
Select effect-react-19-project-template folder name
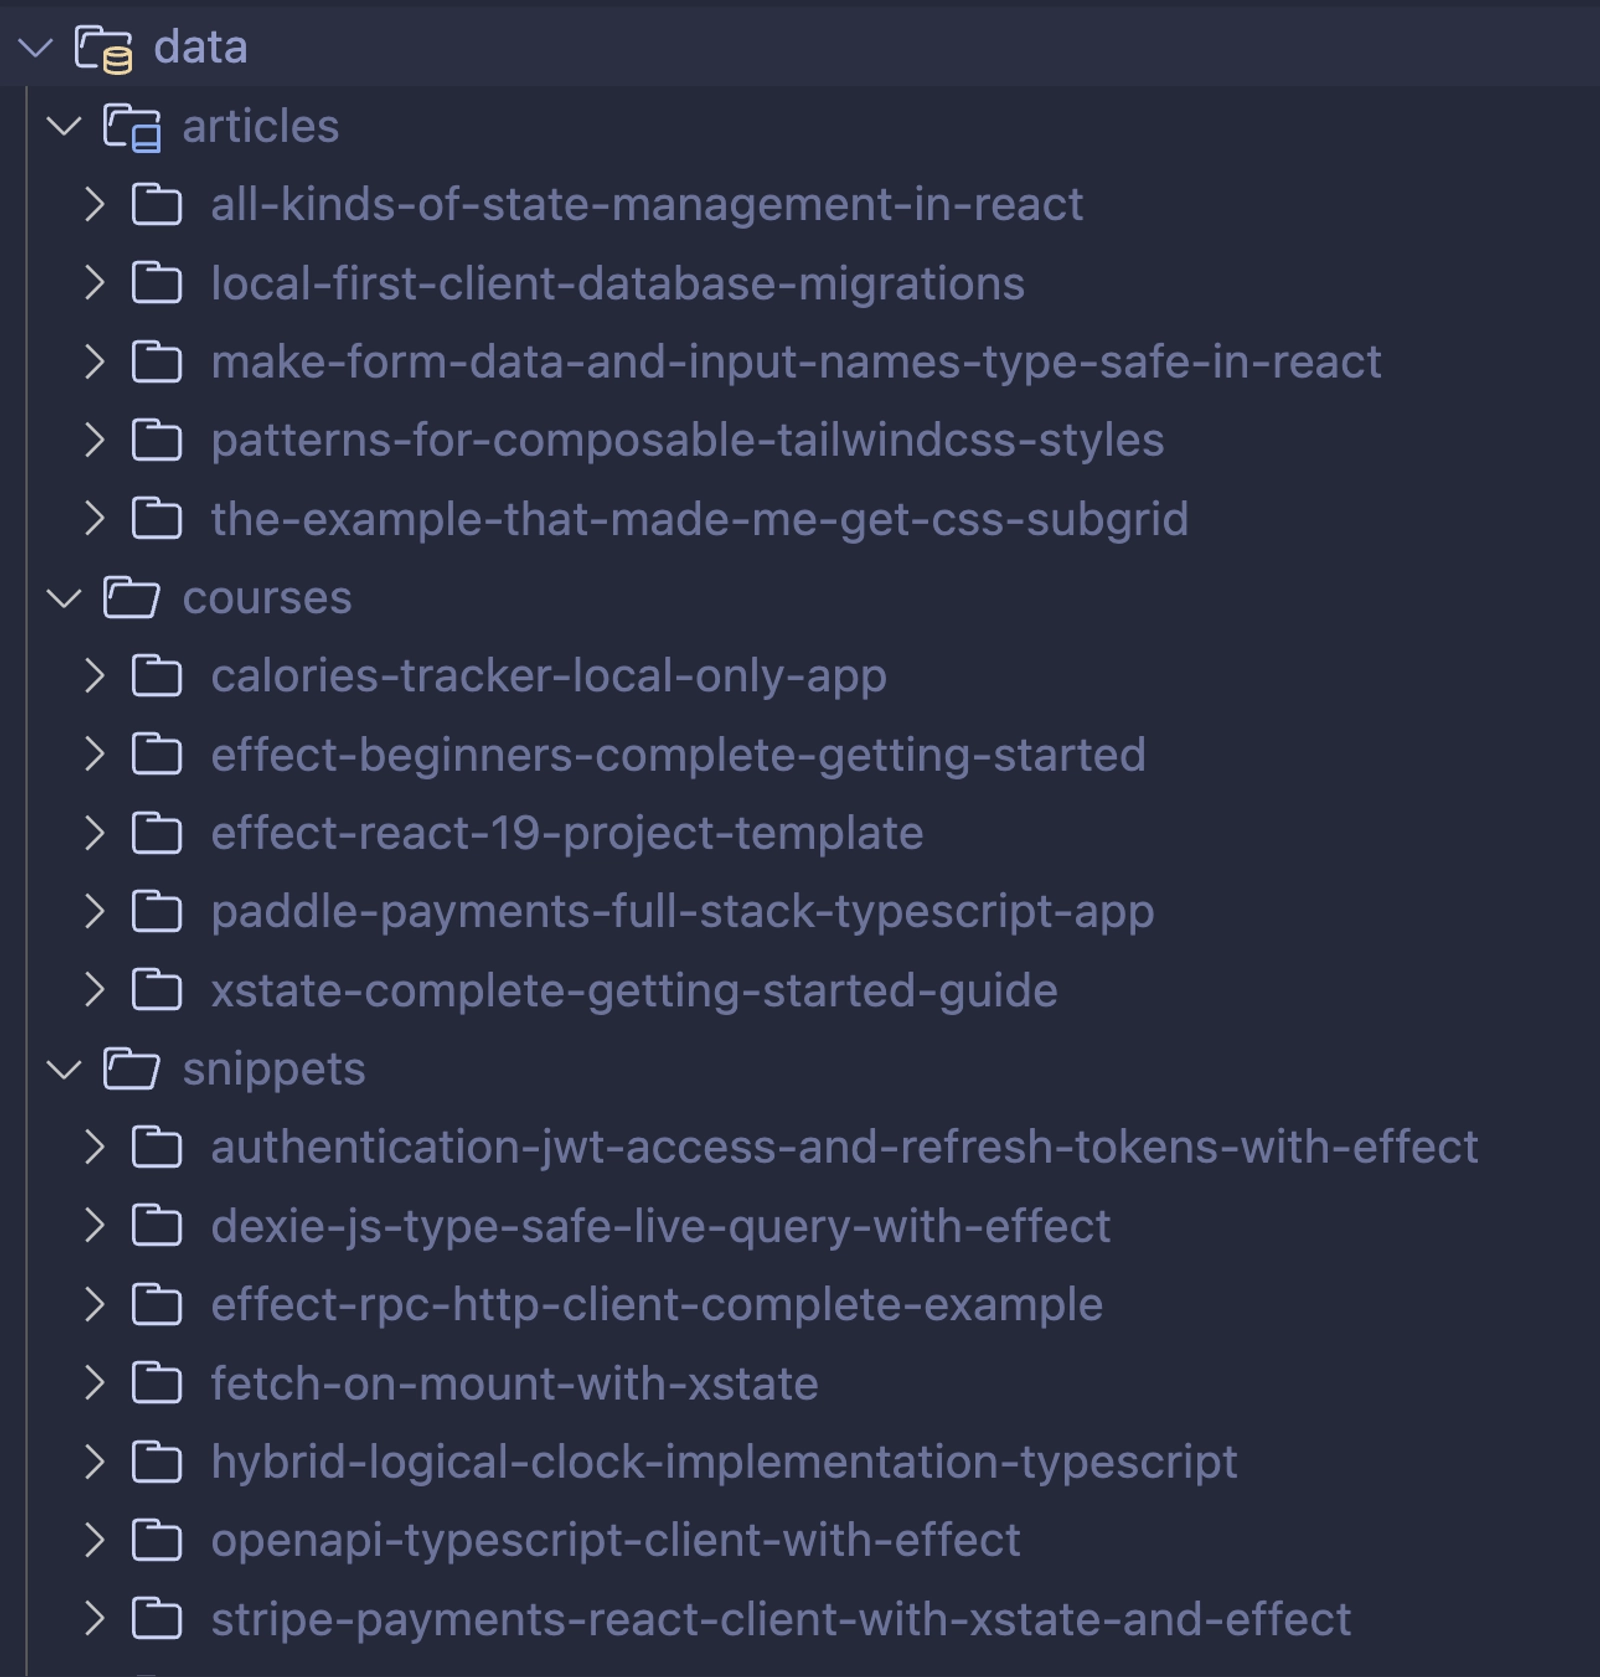click(x=566, y=834)
